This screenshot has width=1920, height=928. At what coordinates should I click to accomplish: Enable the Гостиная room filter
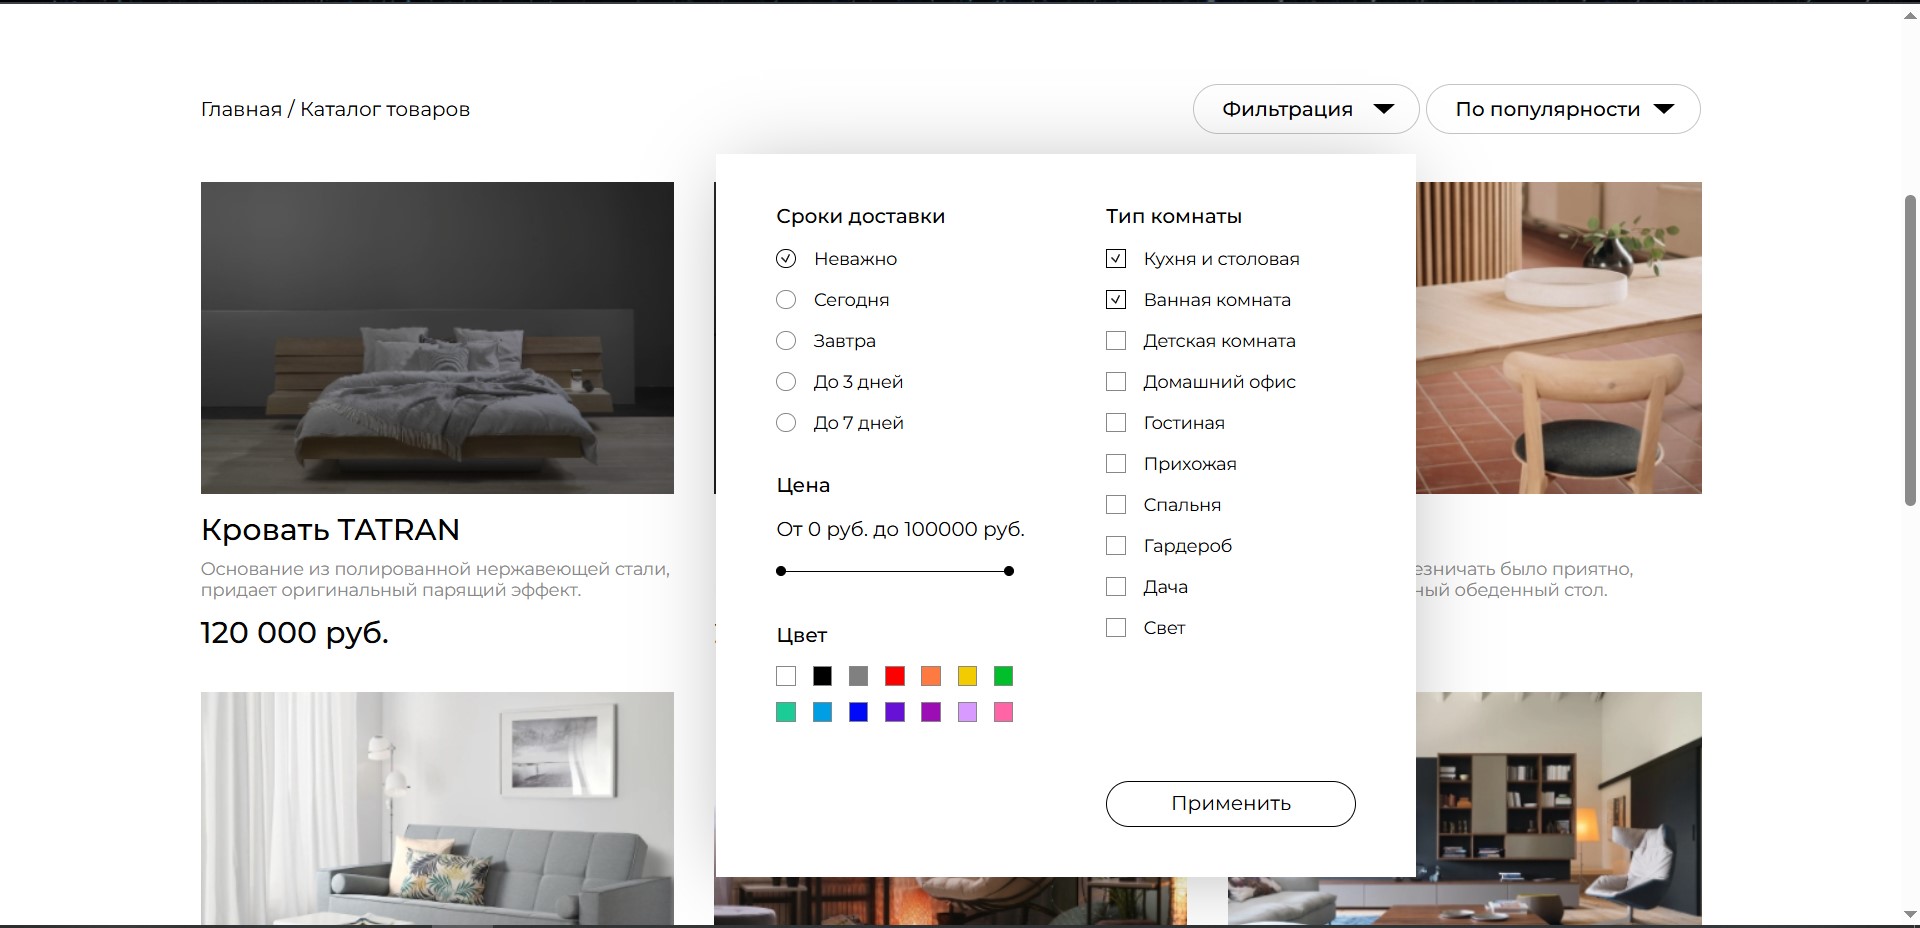[1116, 423]
